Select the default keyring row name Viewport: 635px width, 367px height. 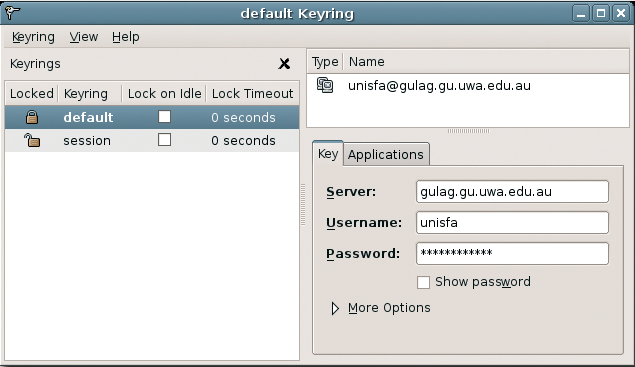[x=88, y=117]
